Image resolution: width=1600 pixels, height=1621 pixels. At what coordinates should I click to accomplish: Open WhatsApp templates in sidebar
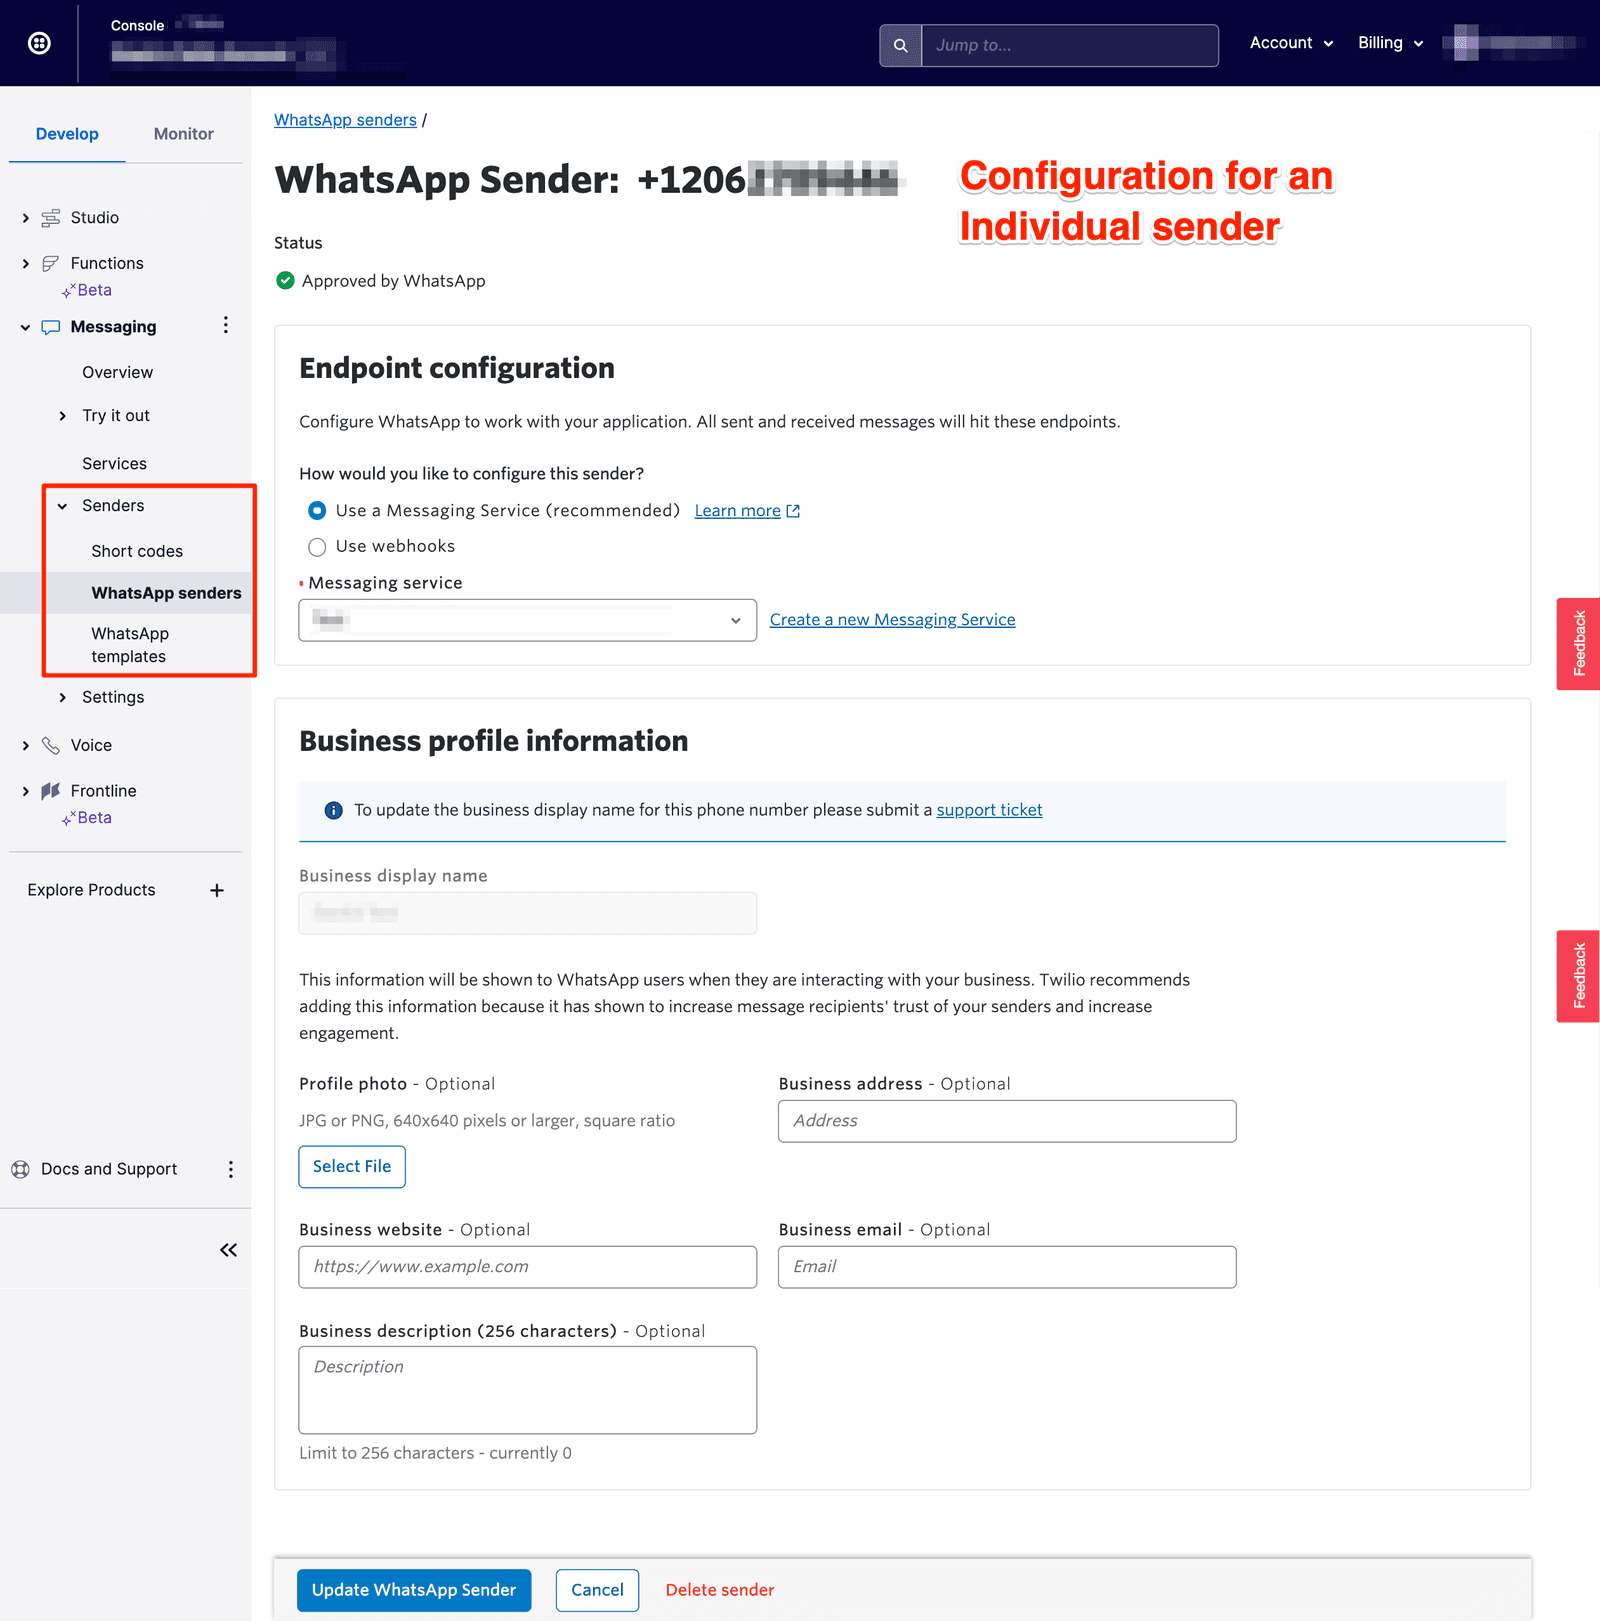[x=130, y=645]
